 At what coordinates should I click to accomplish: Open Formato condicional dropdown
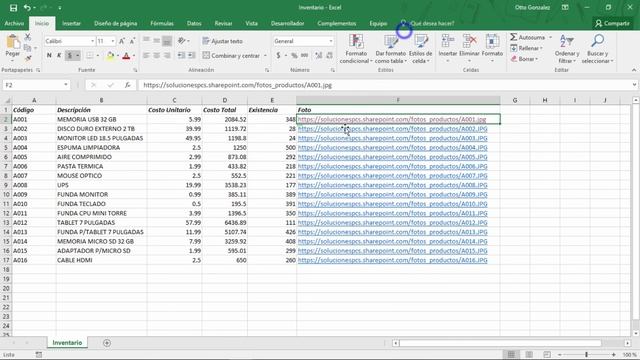(x=356, y=49)
